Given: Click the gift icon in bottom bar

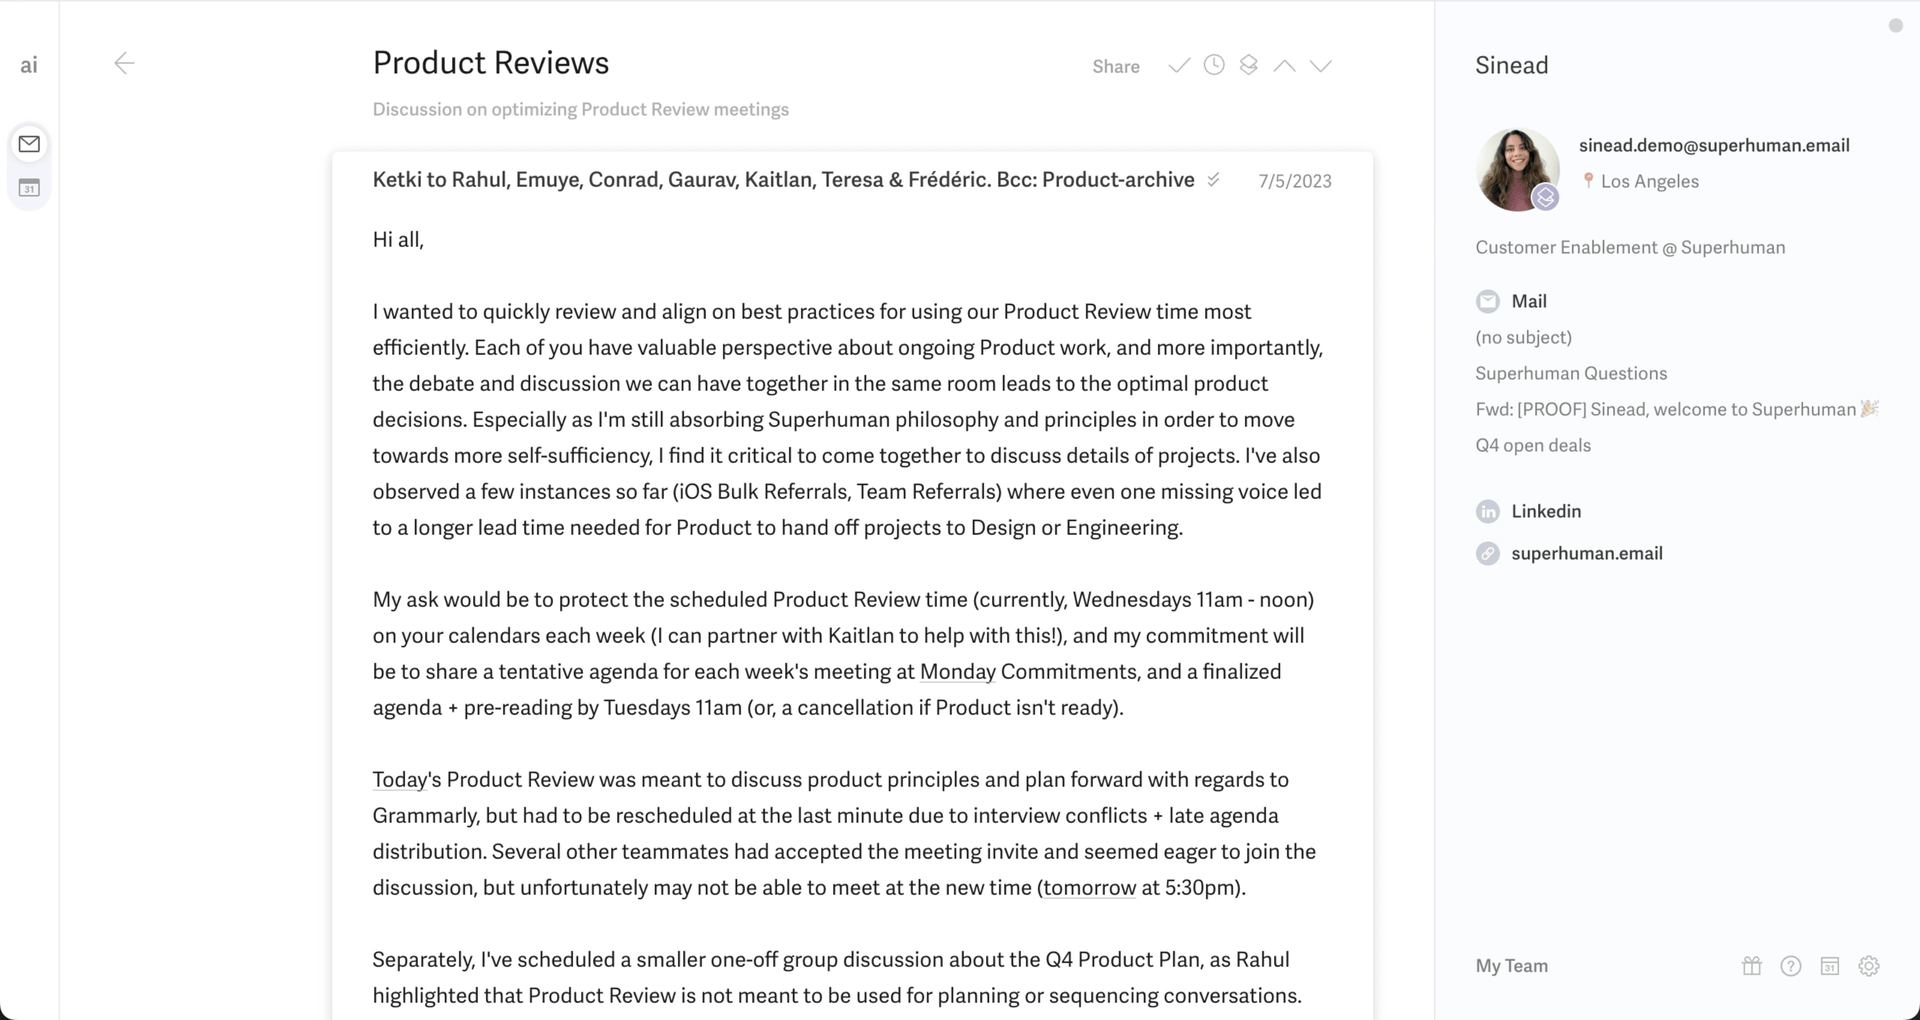Looking at the screenshot, I should pos(1751,966).
